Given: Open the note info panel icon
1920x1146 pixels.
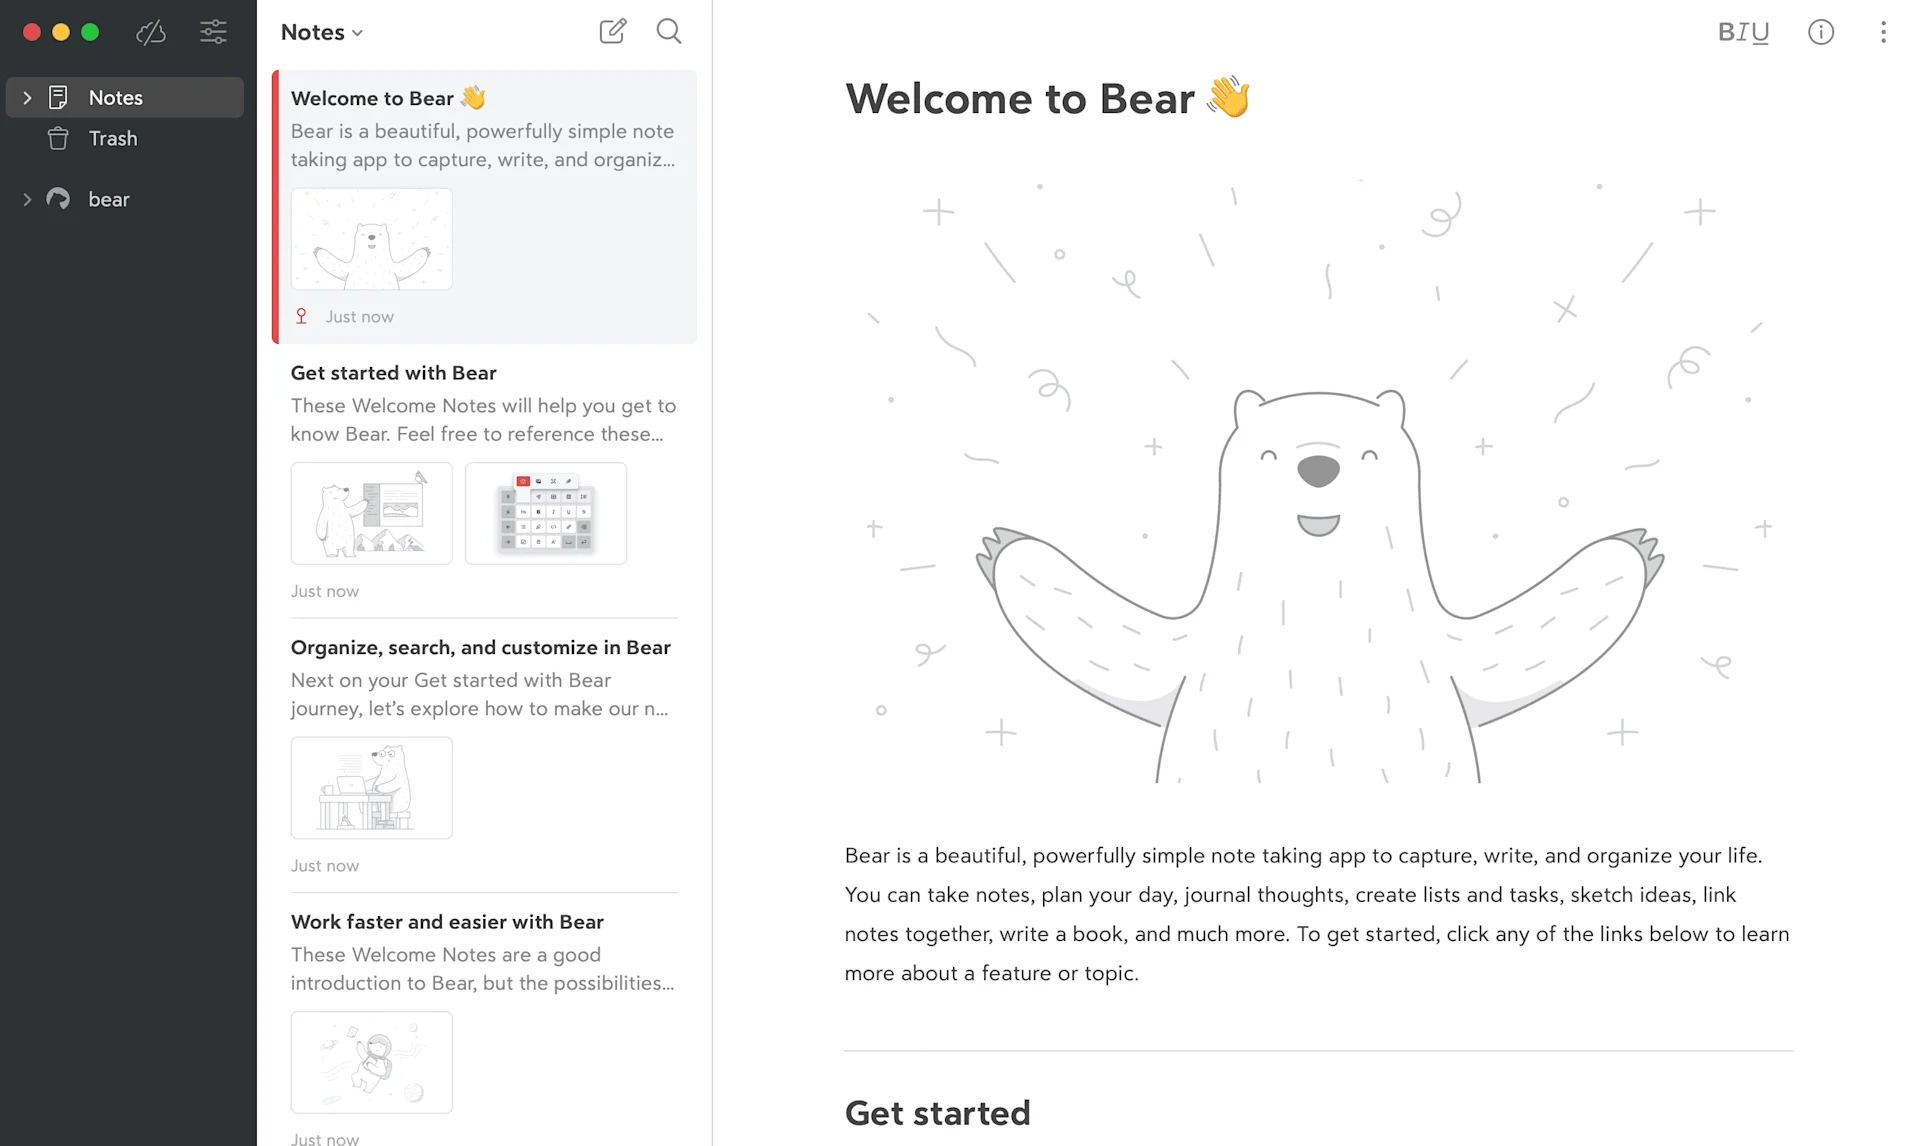Looking at the screenshot, I should point(1821,32).
